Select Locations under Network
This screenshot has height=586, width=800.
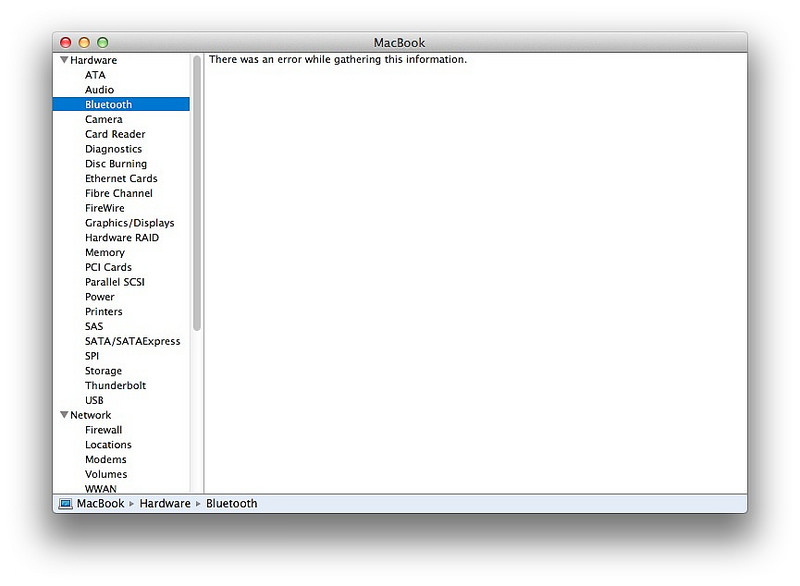click(108, 445)
